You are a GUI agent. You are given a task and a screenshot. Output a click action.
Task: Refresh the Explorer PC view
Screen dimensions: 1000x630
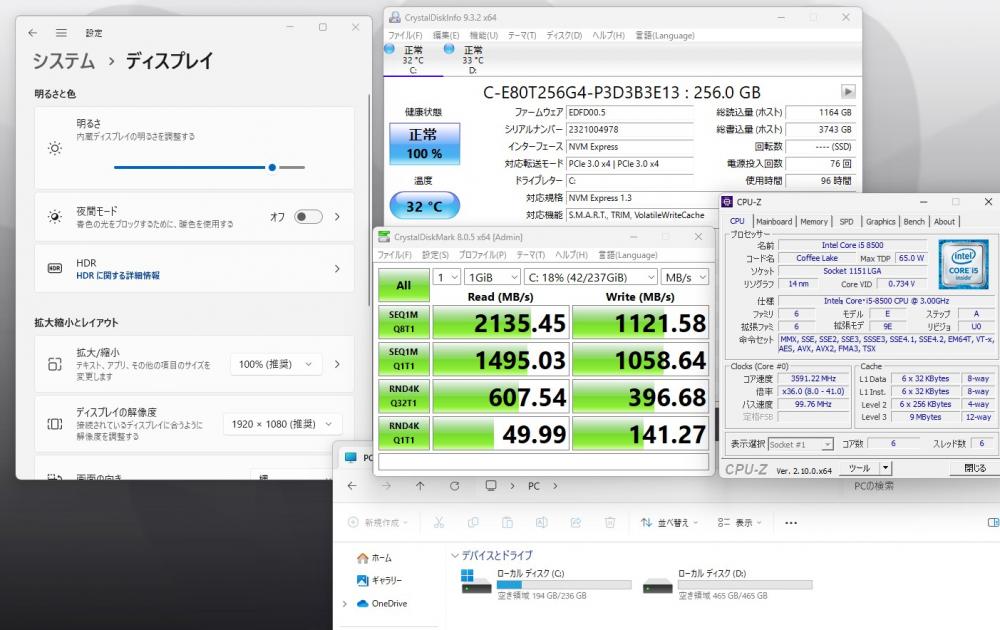click(x=454, y=486)
